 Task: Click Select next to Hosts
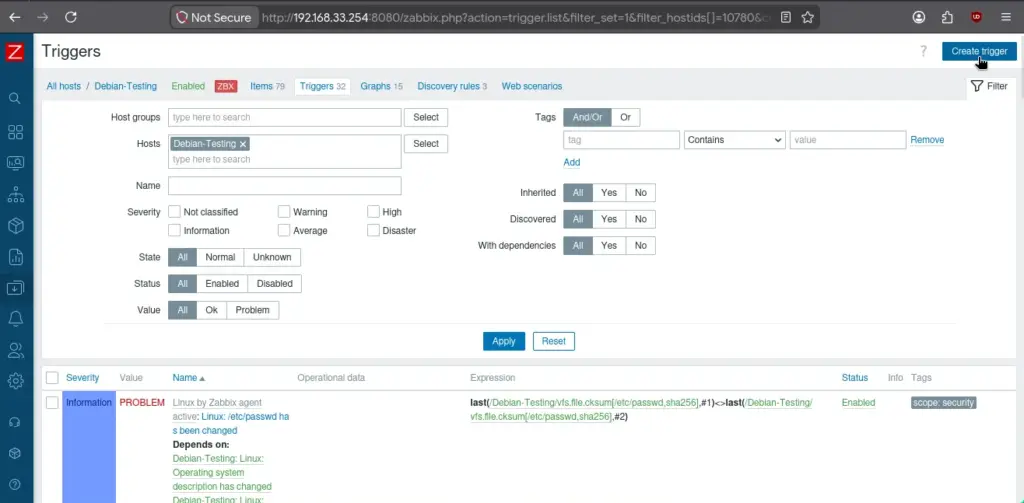pos(426,144)
